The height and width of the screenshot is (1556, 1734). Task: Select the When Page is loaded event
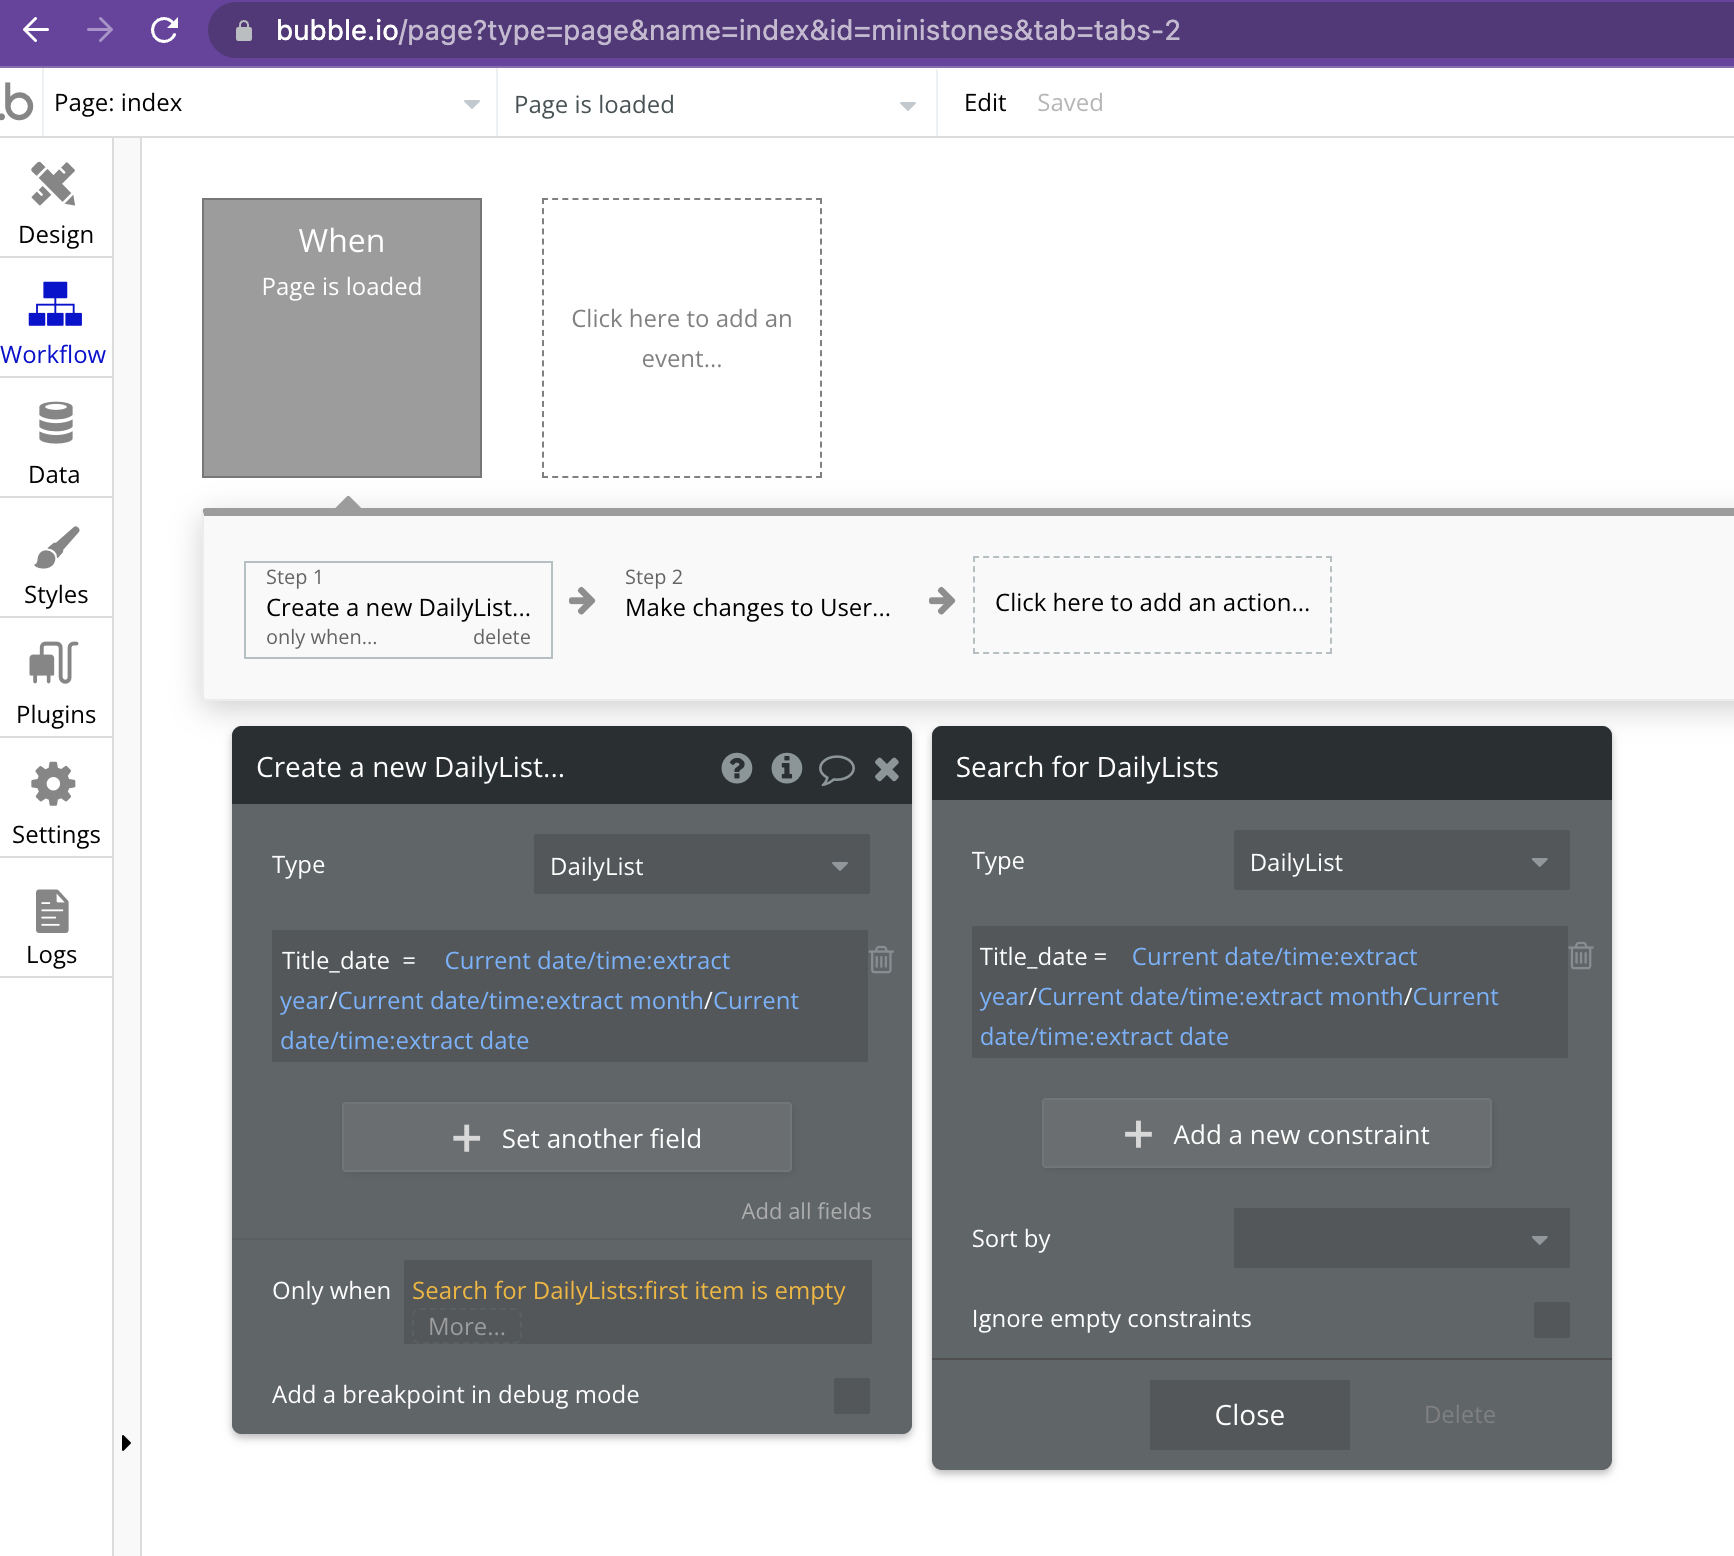[x=342, y=338]
